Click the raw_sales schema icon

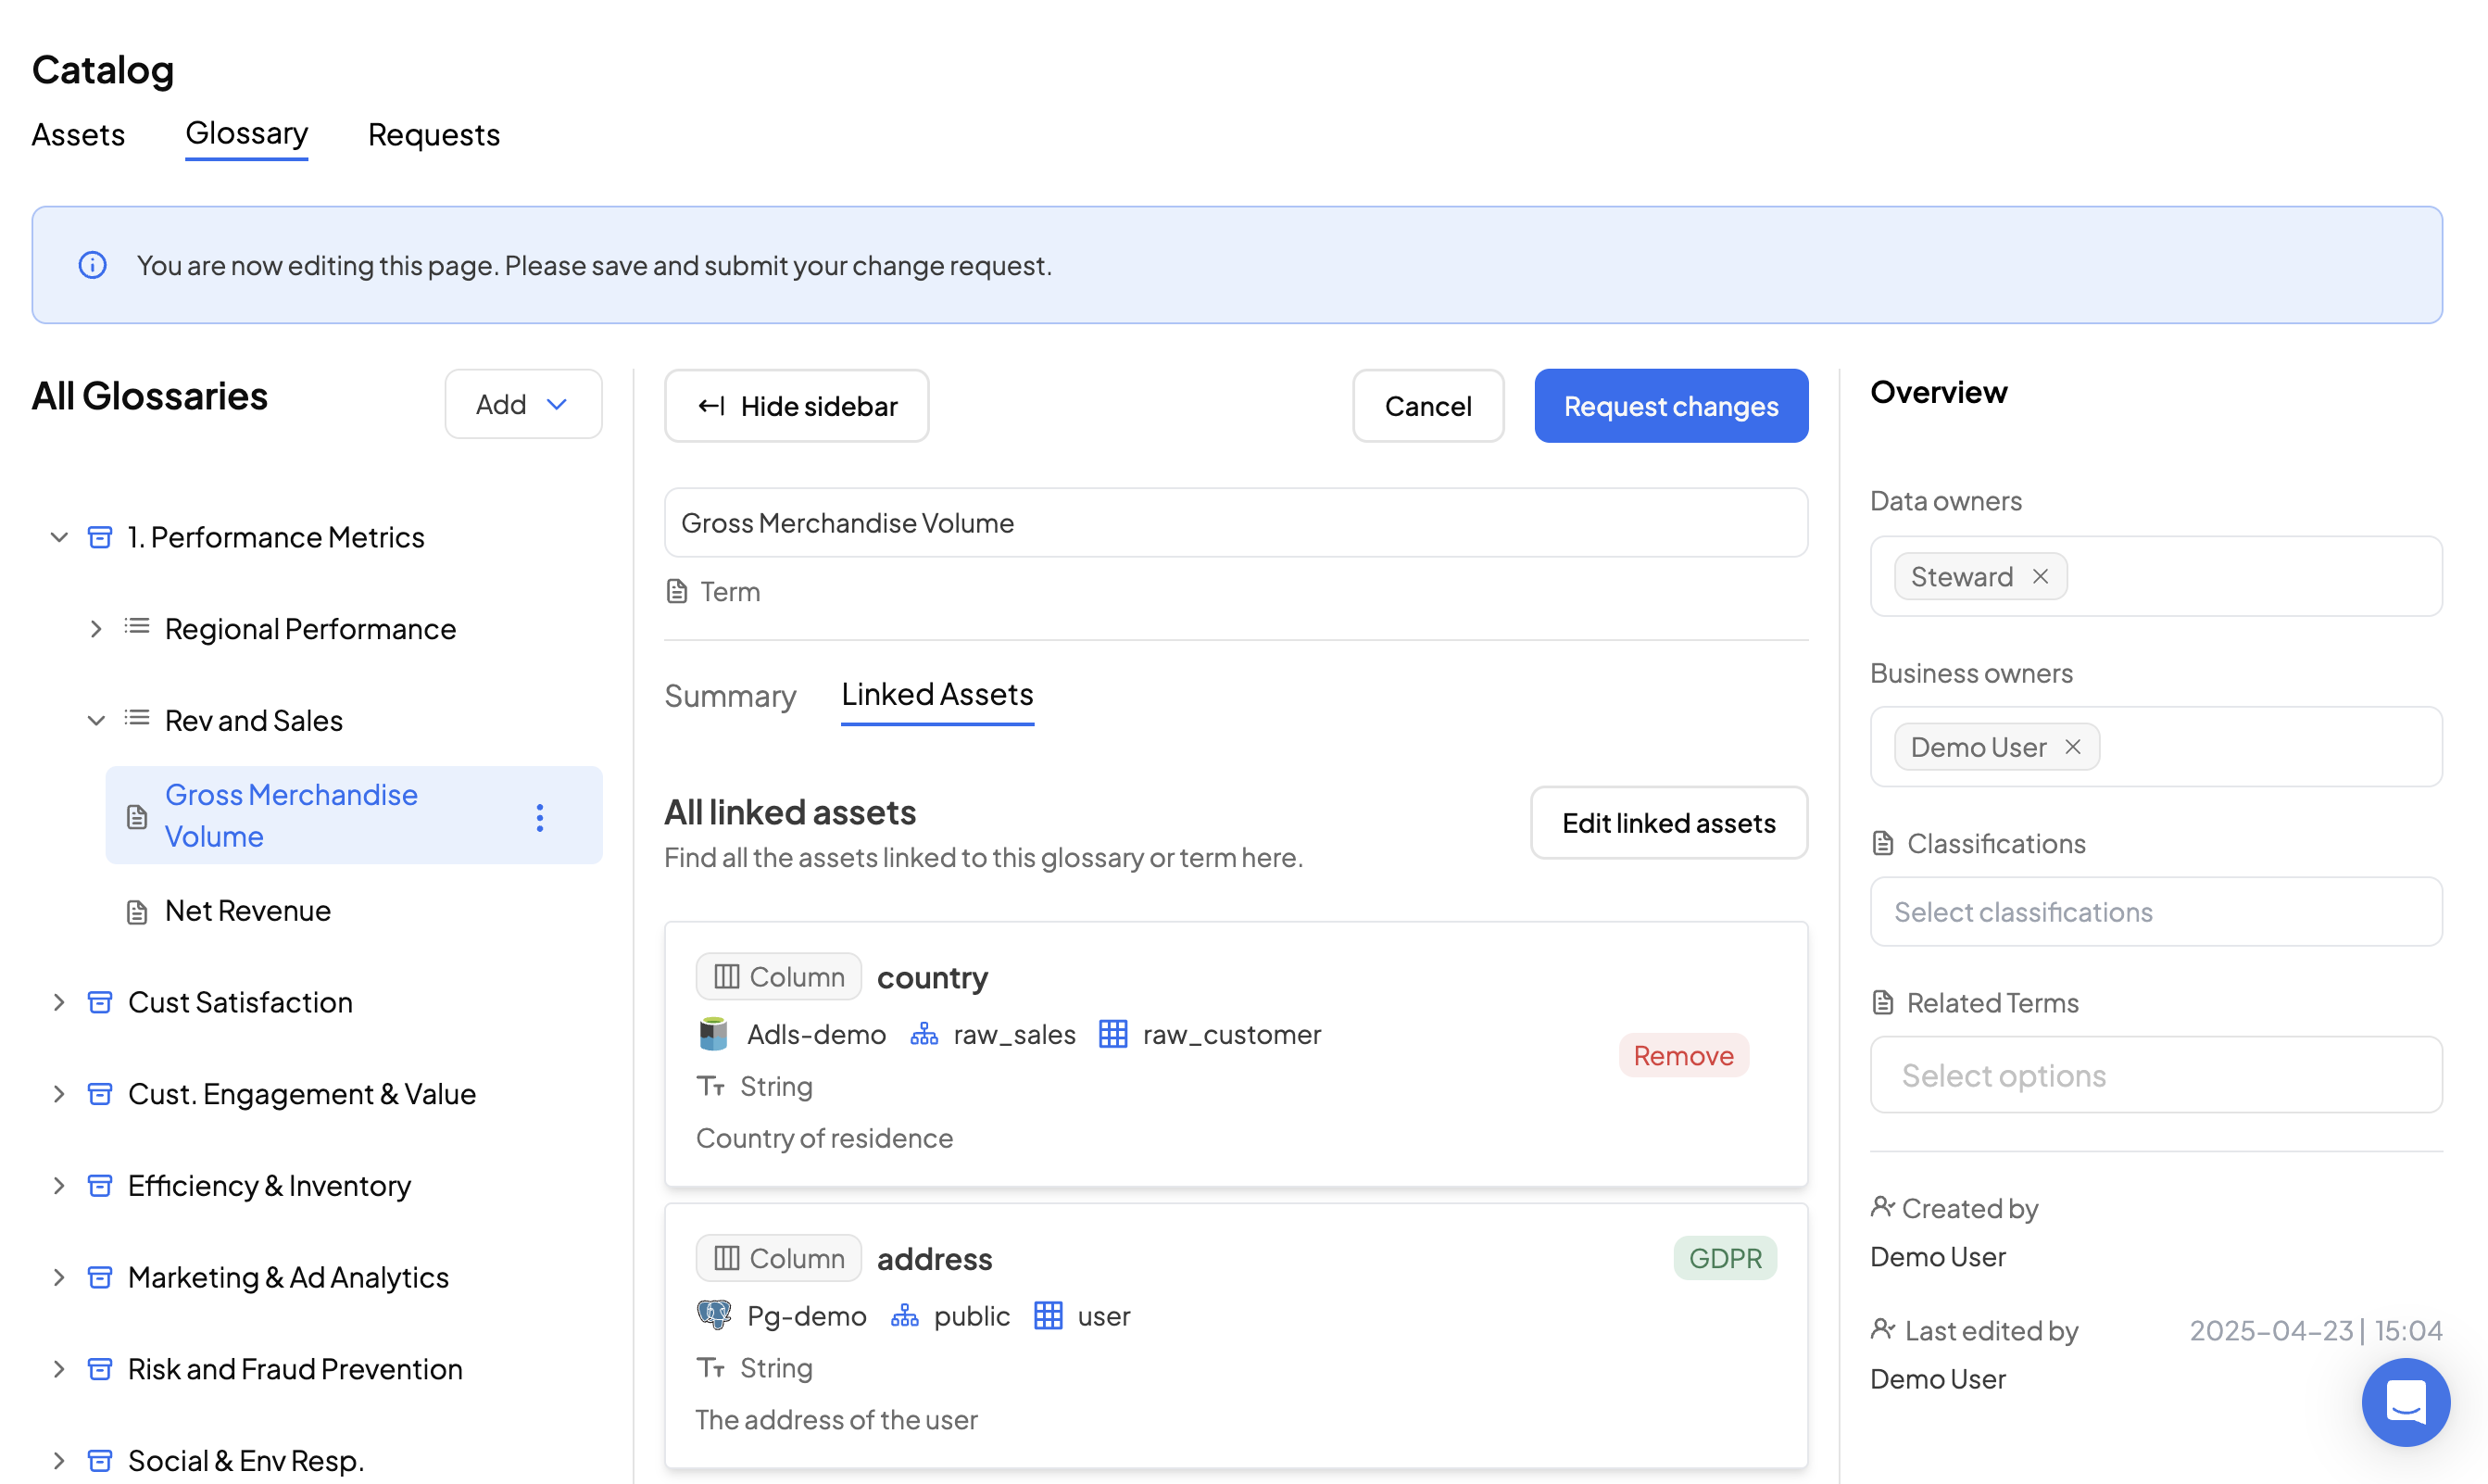pyautogui.click(x=924, y=1034)
